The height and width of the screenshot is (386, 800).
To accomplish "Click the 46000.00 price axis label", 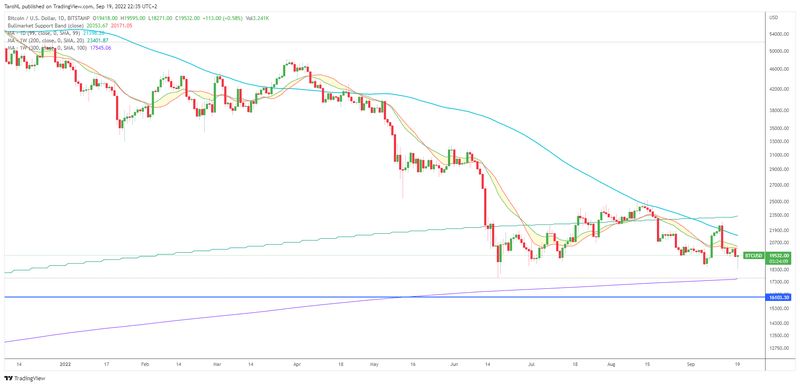I will (779, 69).
